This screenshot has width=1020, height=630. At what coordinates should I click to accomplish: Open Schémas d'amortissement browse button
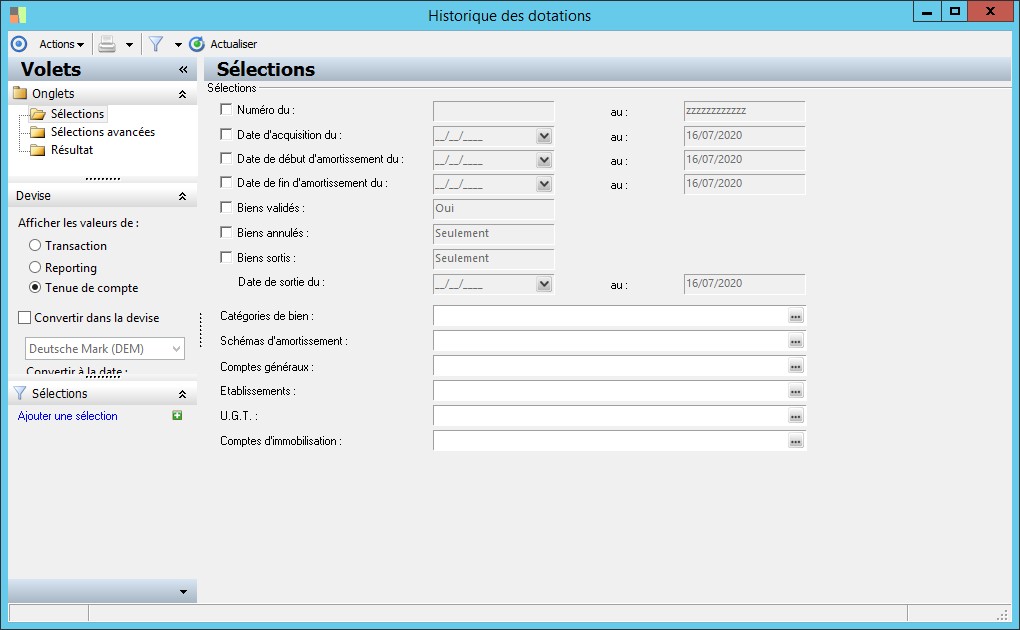pyautogui.click(x=796, y=341)
